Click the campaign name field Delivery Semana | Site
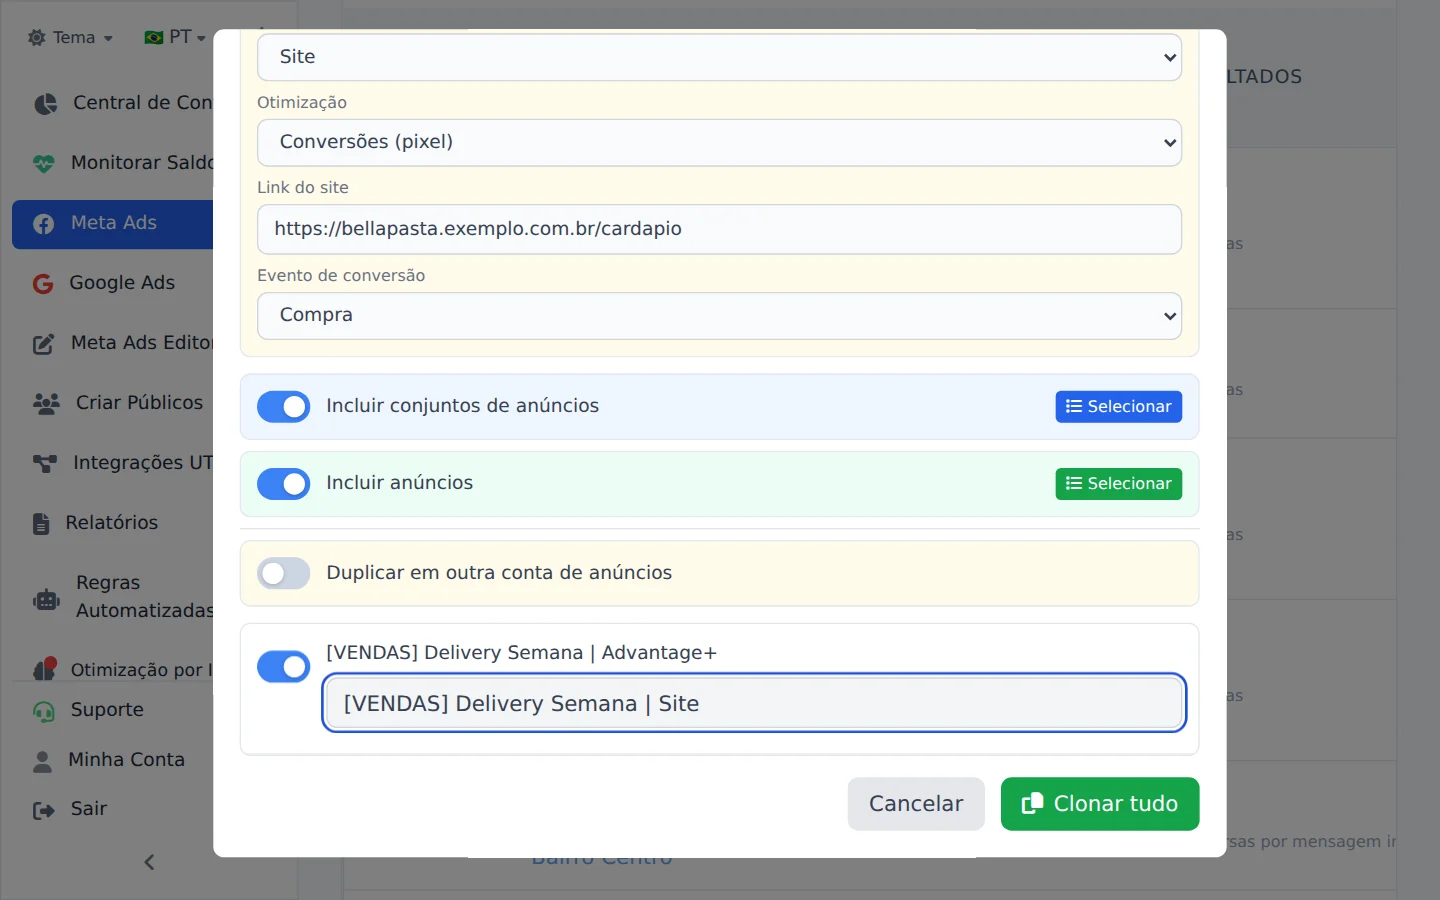Image resolution: width=1440 pixels, height=900 pixels. 754,703
